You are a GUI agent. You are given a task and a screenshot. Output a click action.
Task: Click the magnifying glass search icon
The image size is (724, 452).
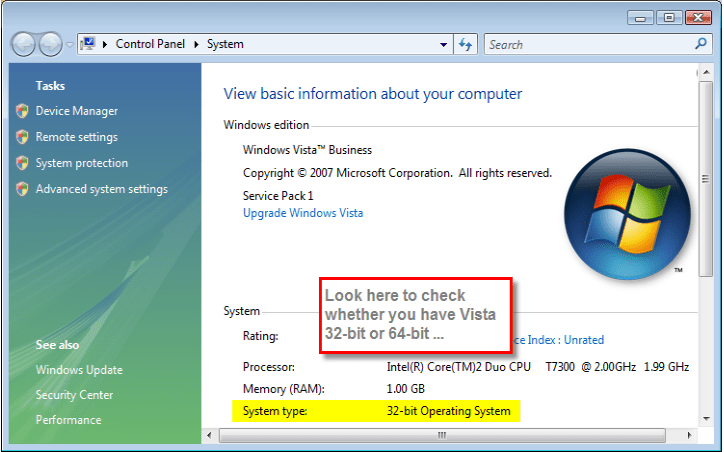click(x=701, y=44)
